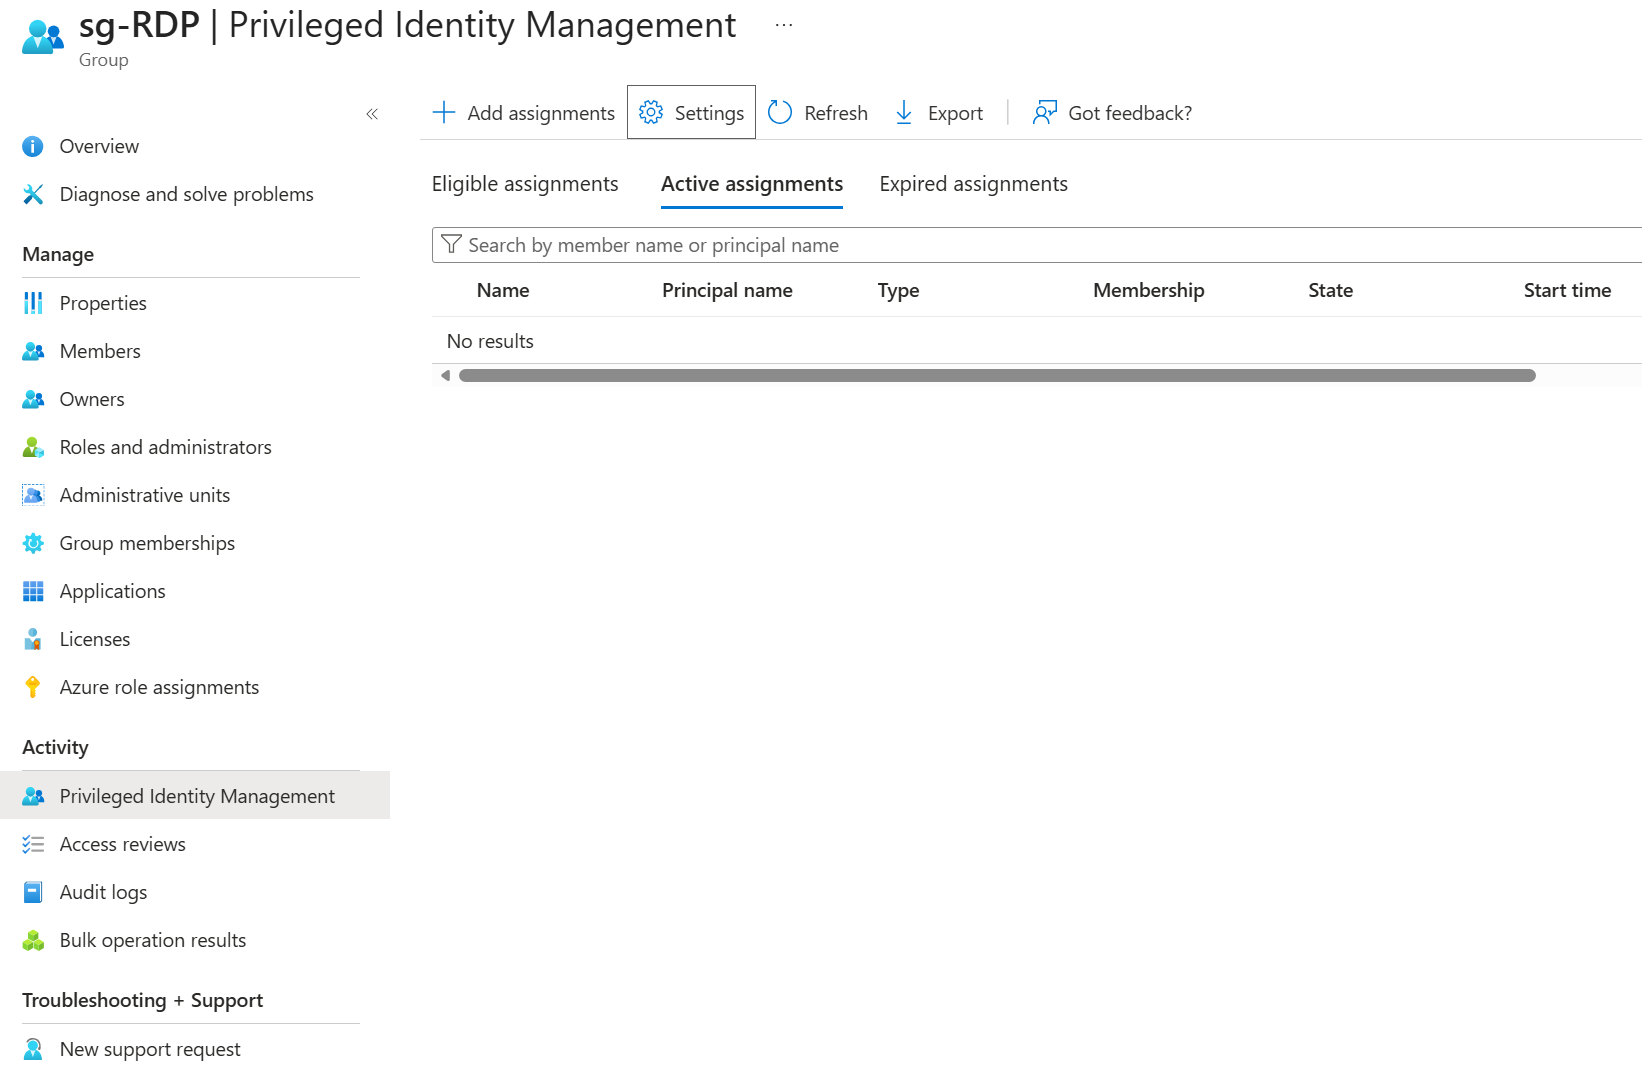This screenshot has height=1070, width=1642.
Task: Open PIM Settings
Action: (691, 112)
